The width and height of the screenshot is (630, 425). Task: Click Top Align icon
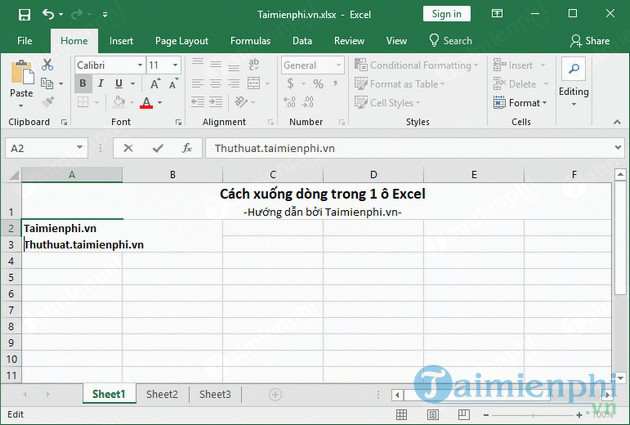[197, 63]
